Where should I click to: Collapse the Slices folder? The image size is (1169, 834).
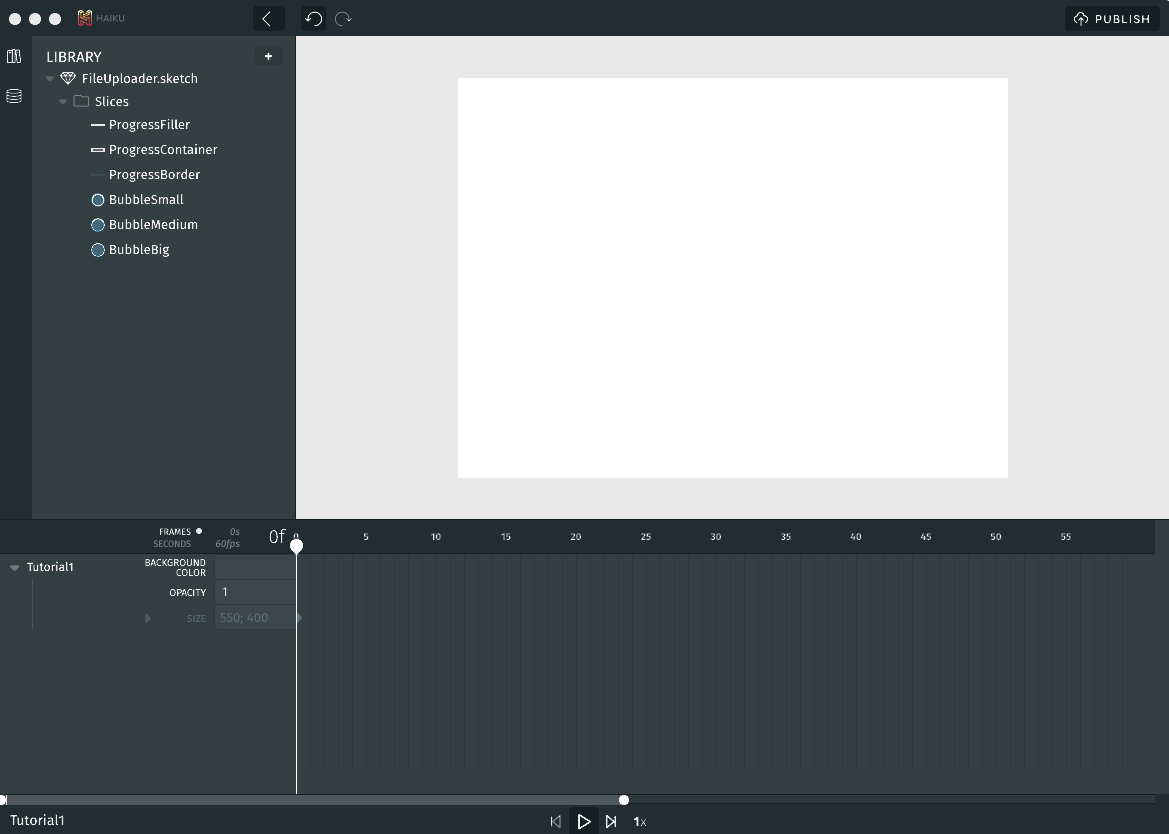click(63, 102)
